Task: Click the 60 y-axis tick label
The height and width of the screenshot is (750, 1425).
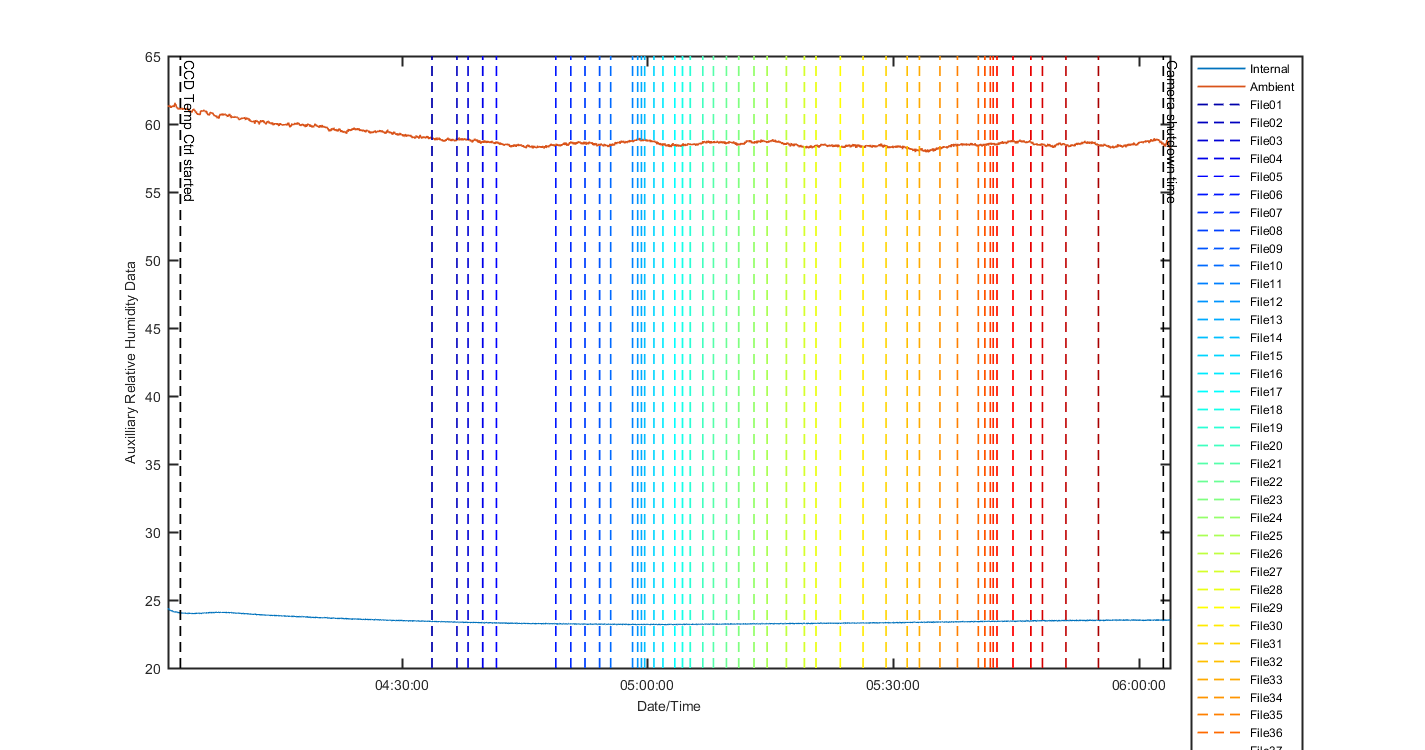Action: click(153, 125)
